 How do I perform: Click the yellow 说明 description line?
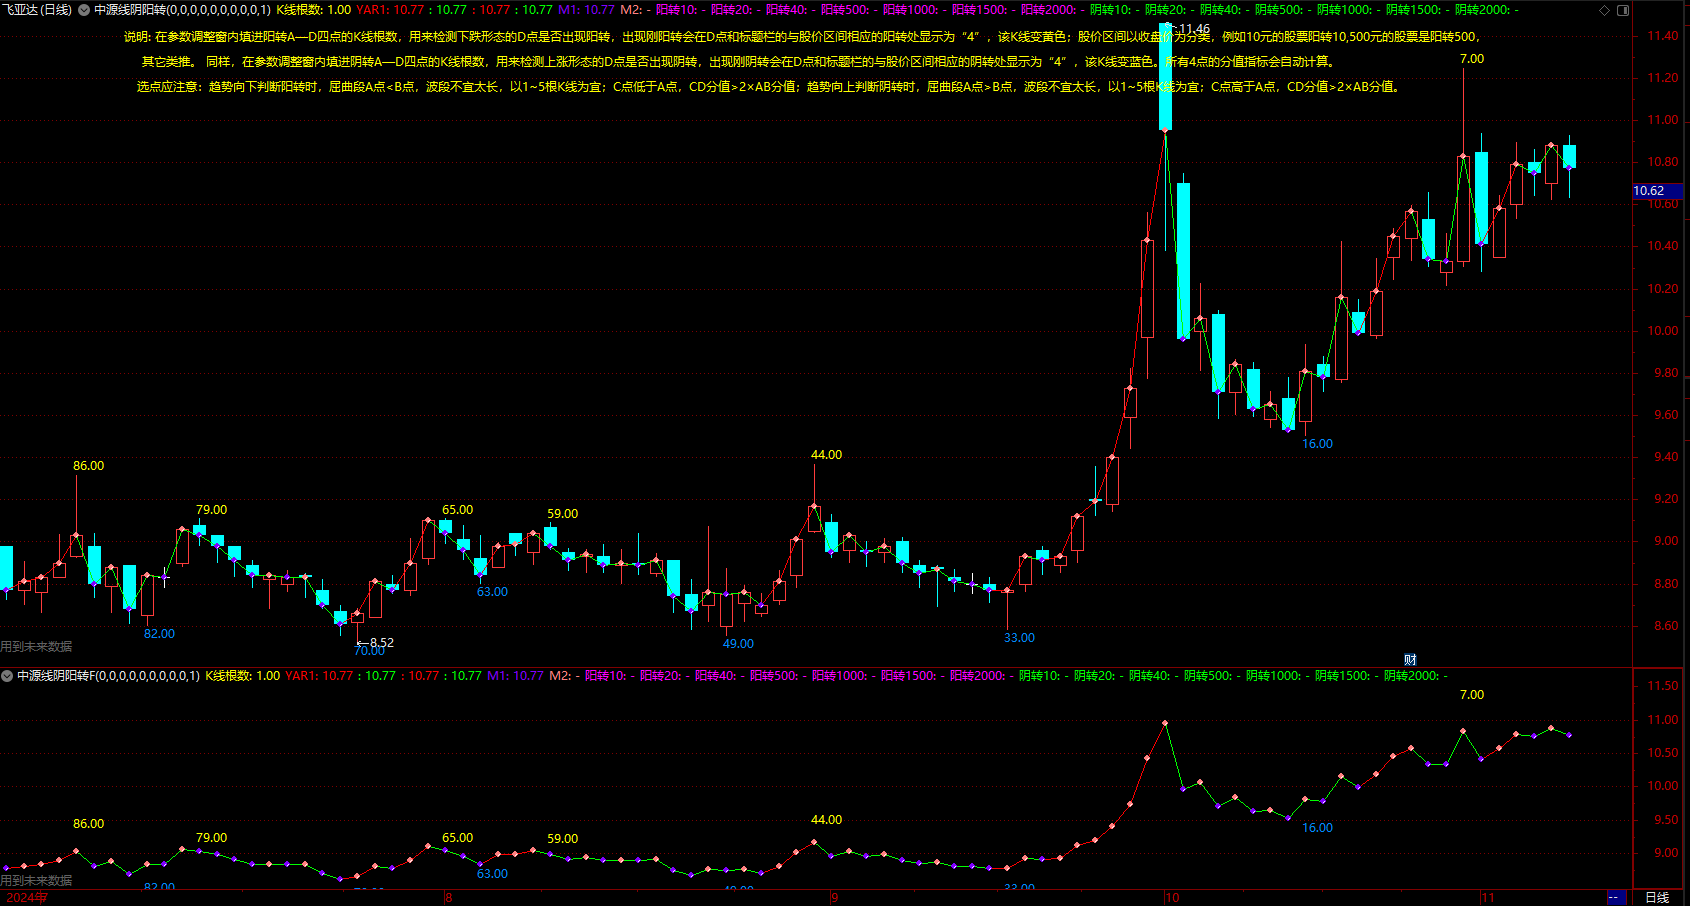point(801,37)
